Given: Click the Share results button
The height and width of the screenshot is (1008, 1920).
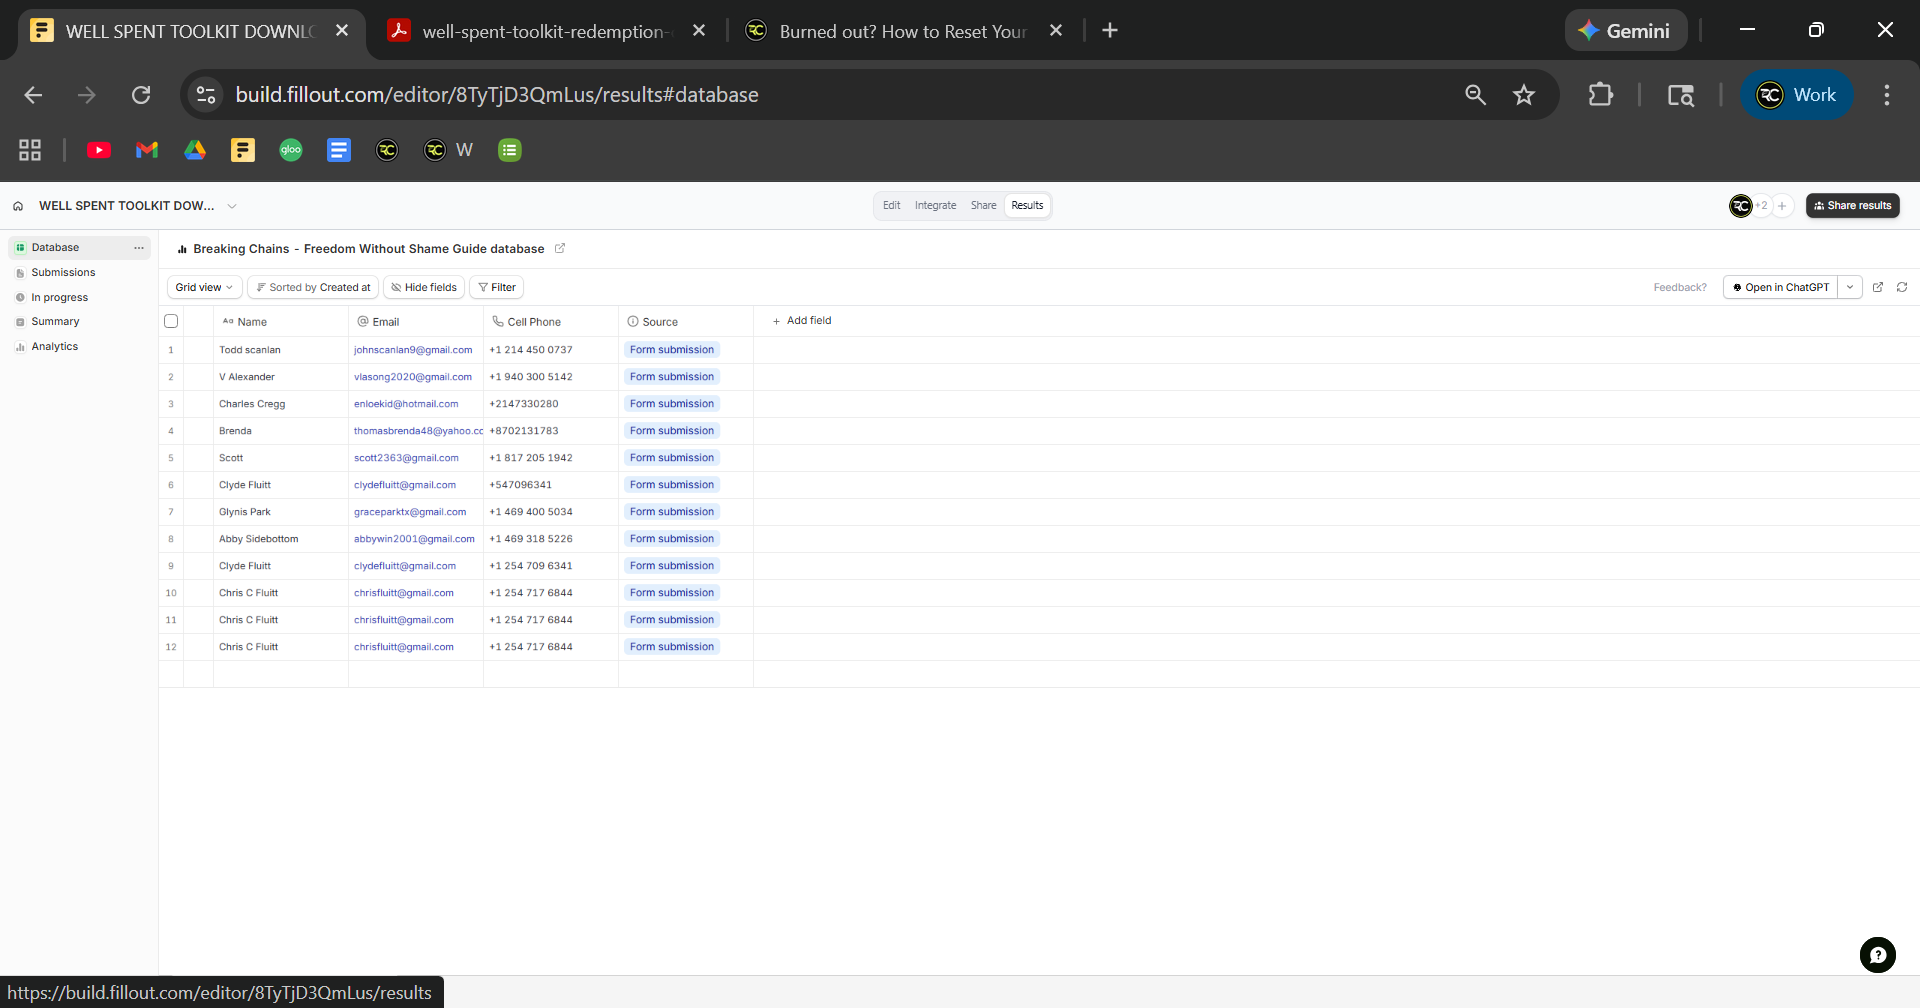Looking at the screenshot, I should coord(1852,206).
